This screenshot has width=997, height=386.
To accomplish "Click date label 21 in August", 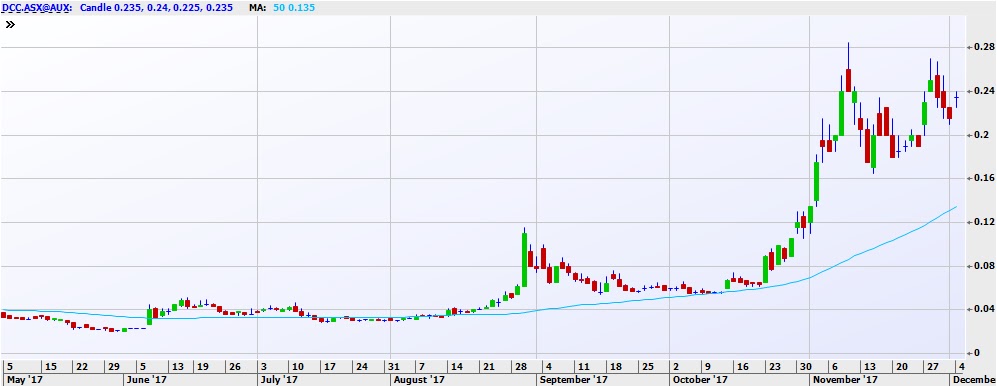I will tap(488, 366).
